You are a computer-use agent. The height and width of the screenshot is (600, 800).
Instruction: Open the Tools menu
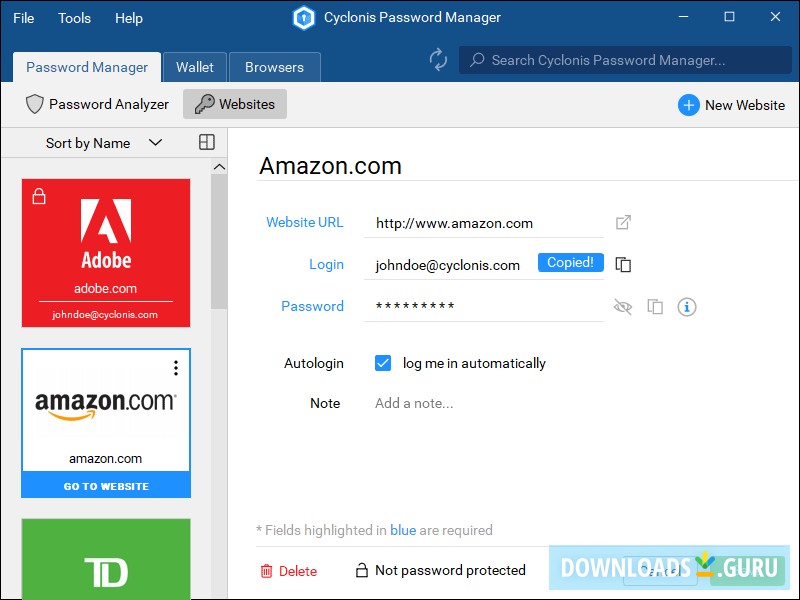pyautogui.click(x=74, y=17)
